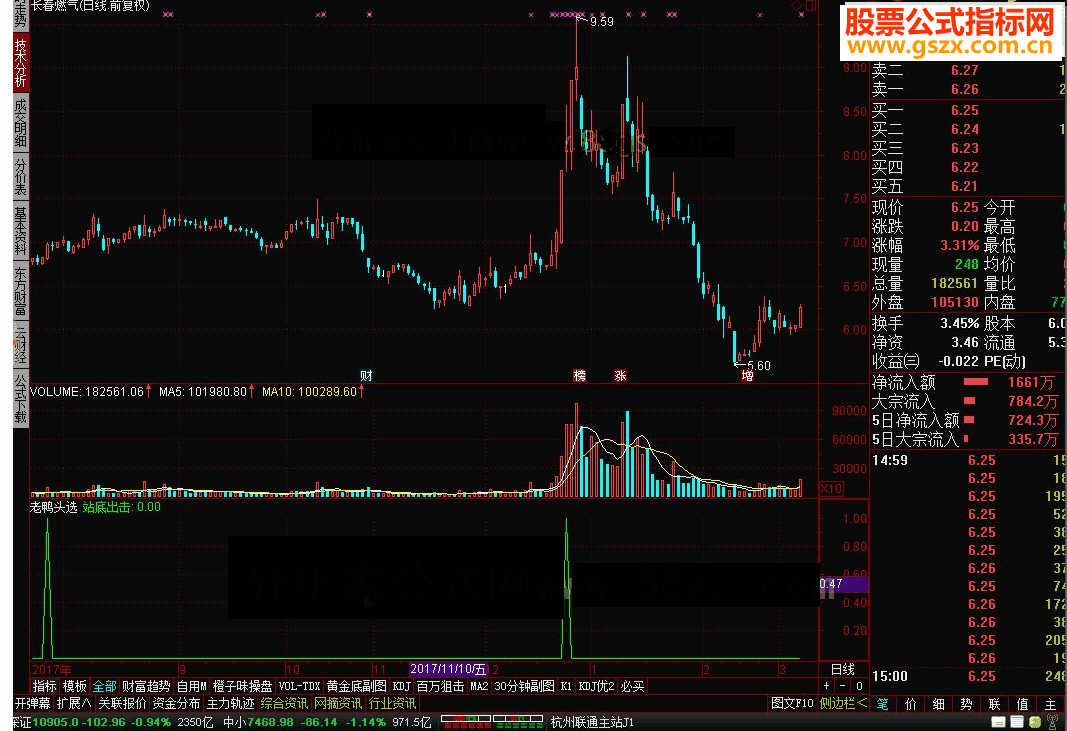Switch to the 笔 tick tab
Viewport: 1067px width, 731px height.
pyautogui.click(x=883, y=704)
